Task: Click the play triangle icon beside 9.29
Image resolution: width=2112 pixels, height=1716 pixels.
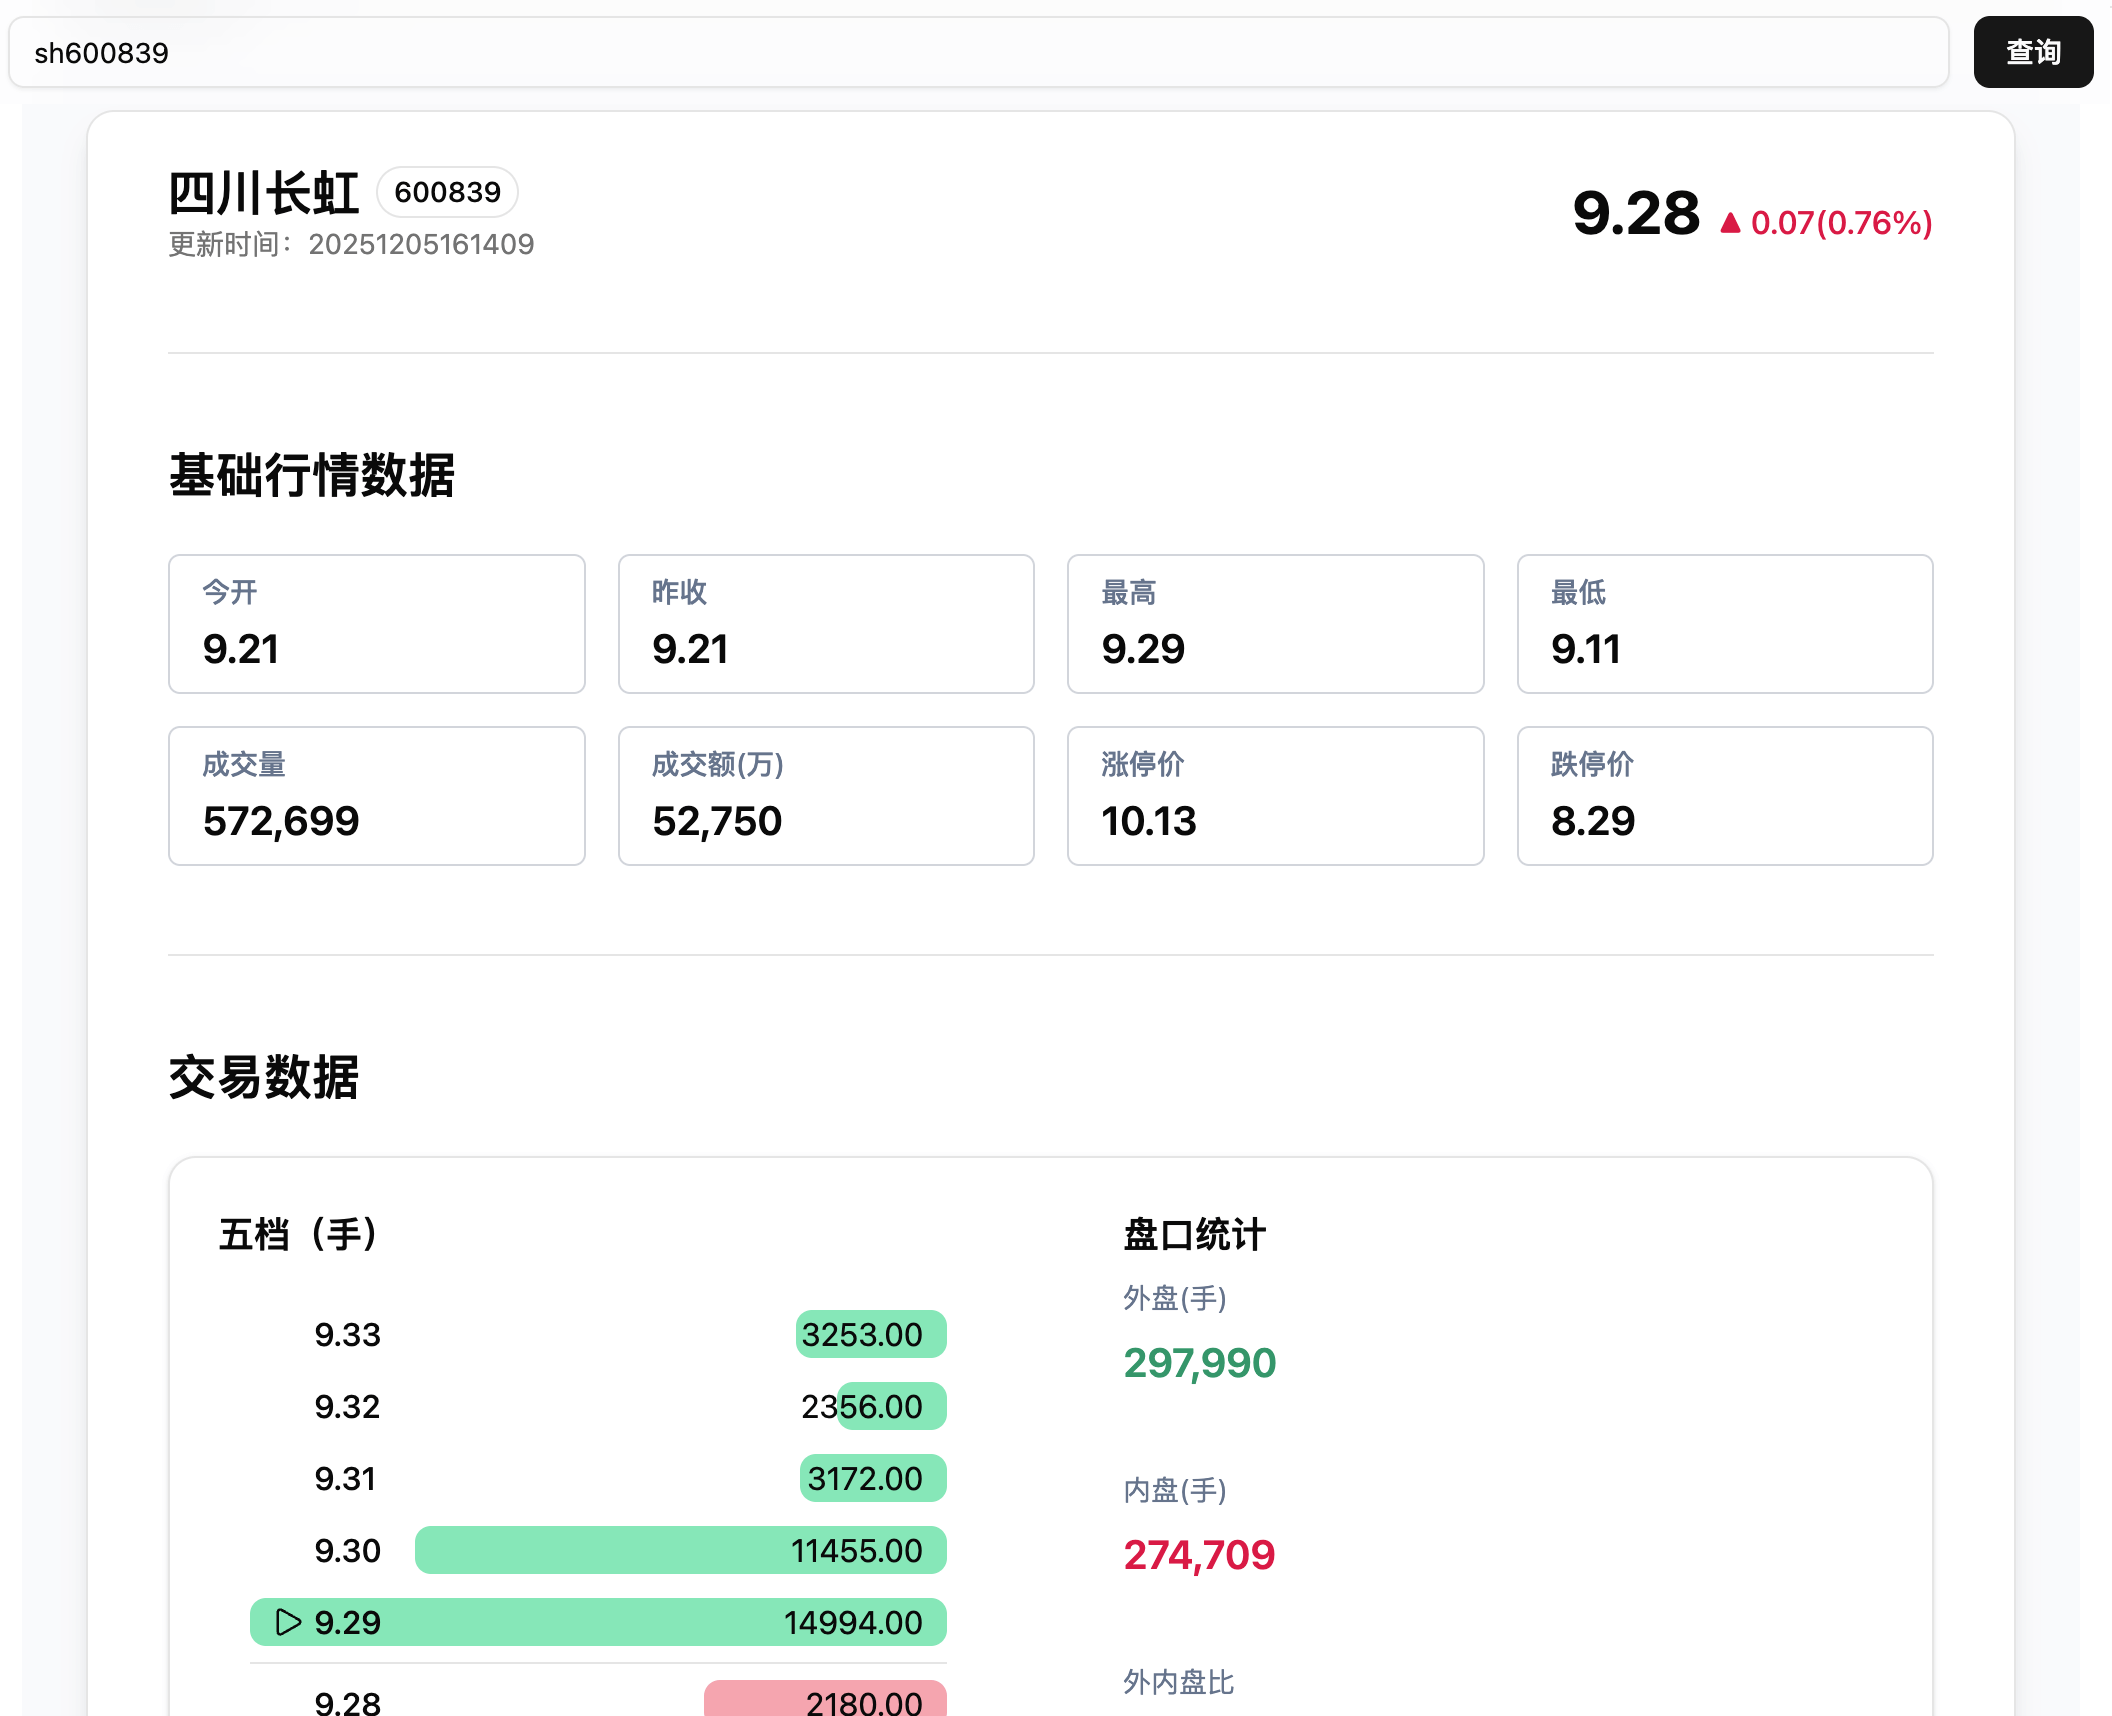Action: 288,1622
